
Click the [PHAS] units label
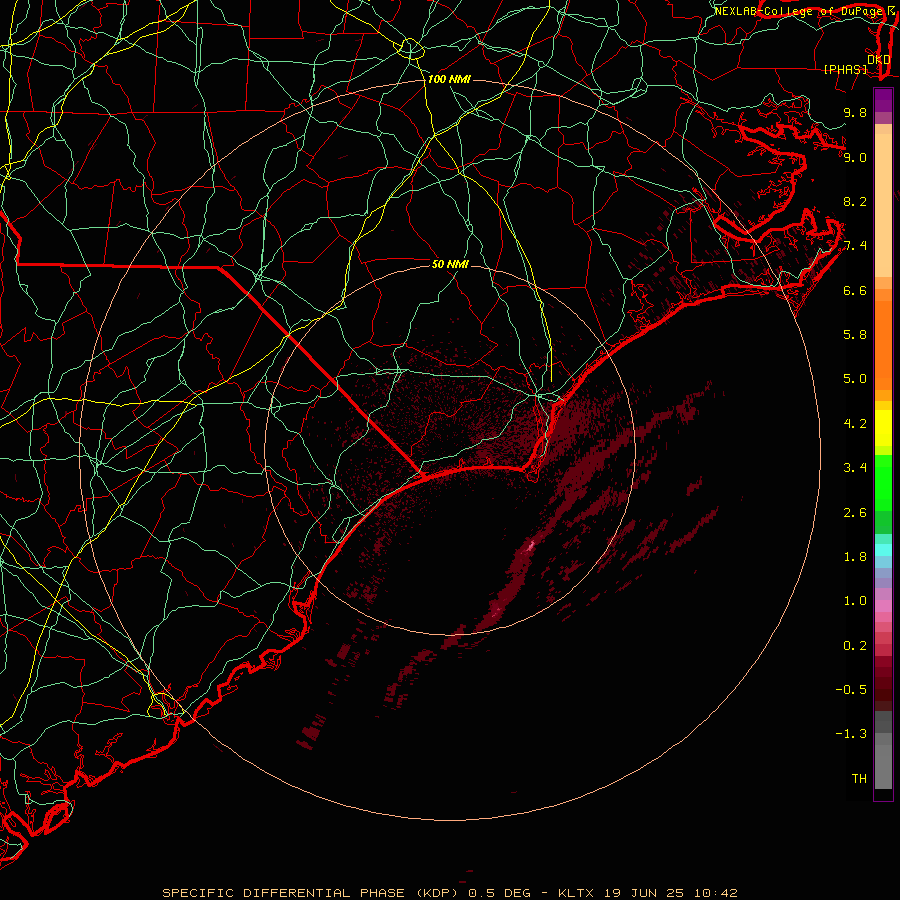pos(845,69)
